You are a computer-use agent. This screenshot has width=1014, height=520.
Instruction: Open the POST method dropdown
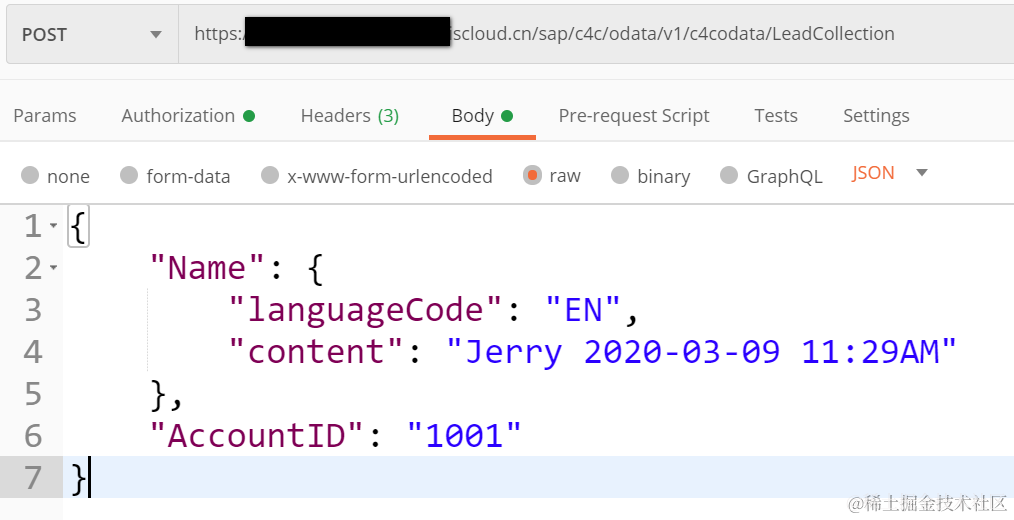pyautogui.click(x=92, y=34)
